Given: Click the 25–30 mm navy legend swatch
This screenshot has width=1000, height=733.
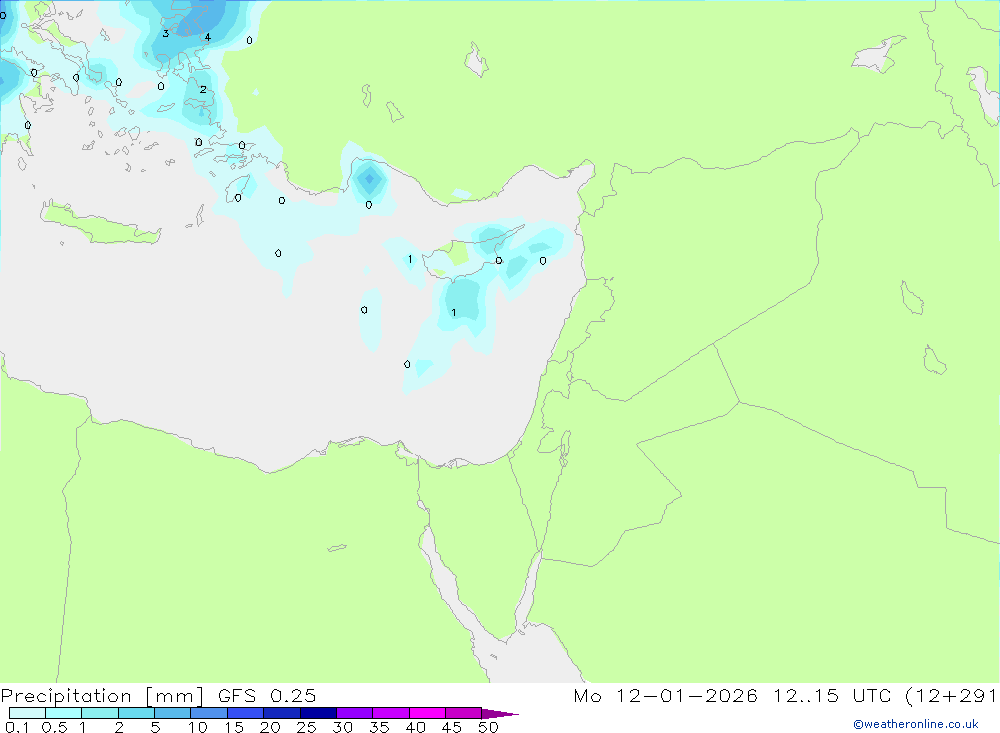Looking at the screenshot, I should [318, 713].
